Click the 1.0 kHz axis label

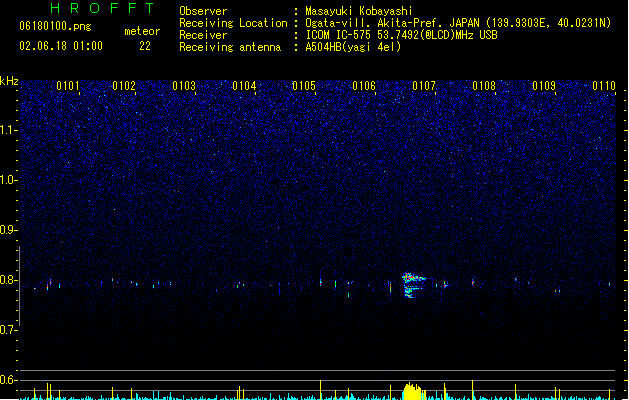tap(8, 180)
